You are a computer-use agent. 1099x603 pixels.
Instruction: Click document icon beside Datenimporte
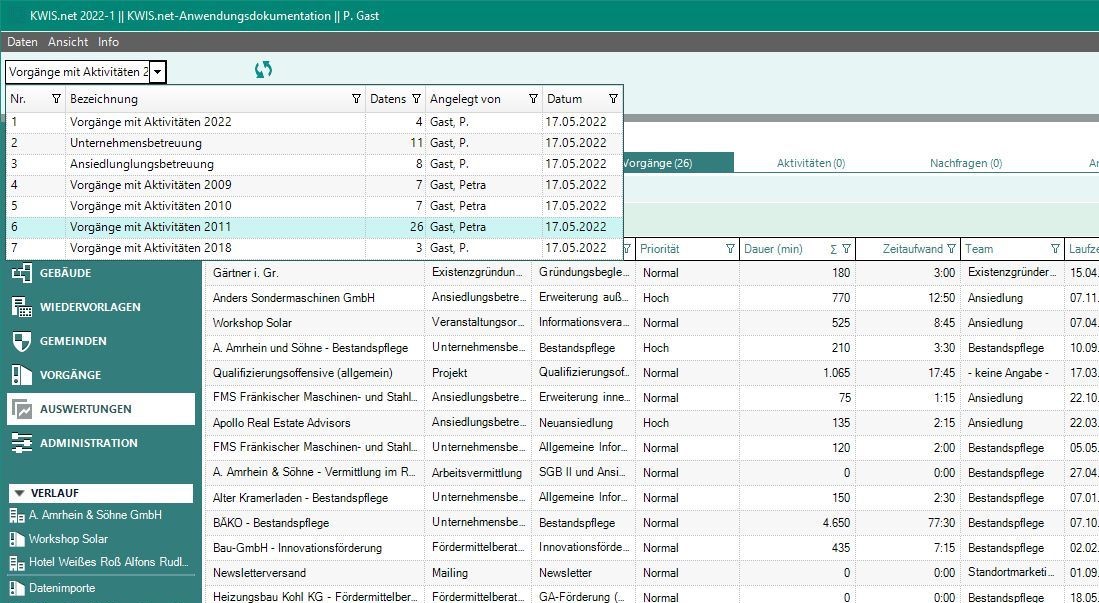click(17, 588)
